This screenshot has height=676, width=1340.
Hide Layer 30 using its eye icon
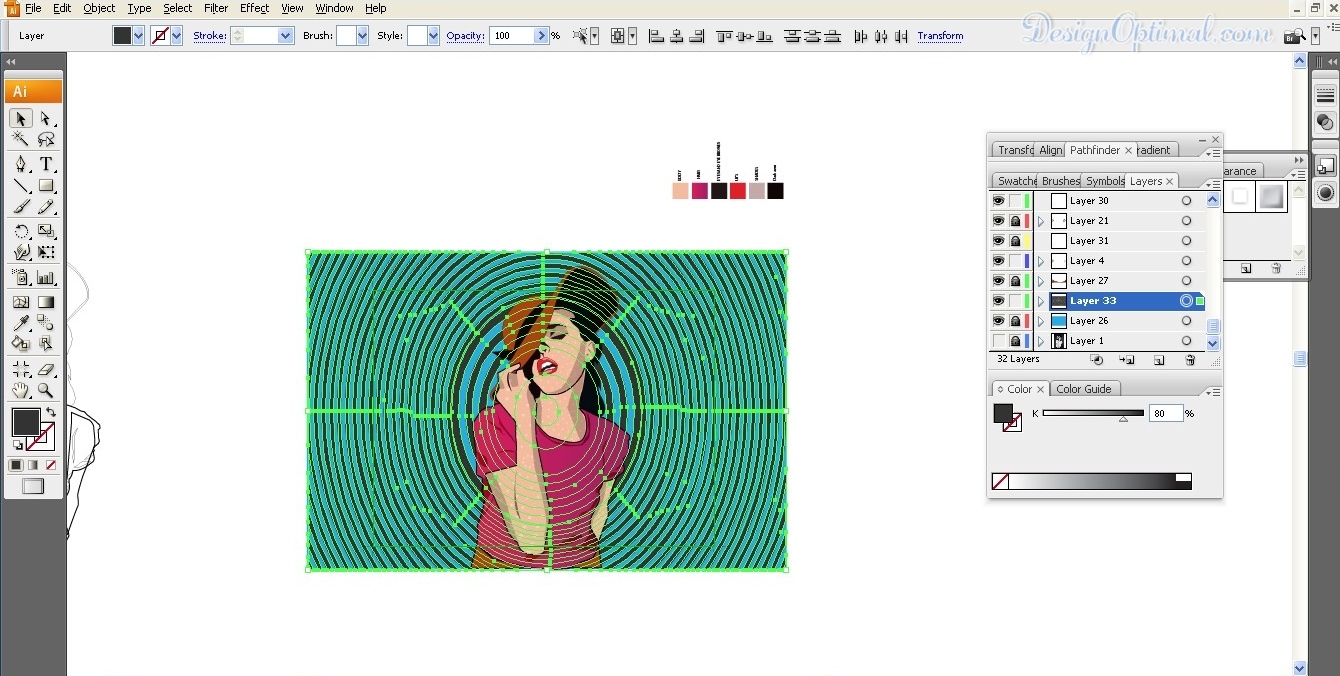click(x=998, y=201)
